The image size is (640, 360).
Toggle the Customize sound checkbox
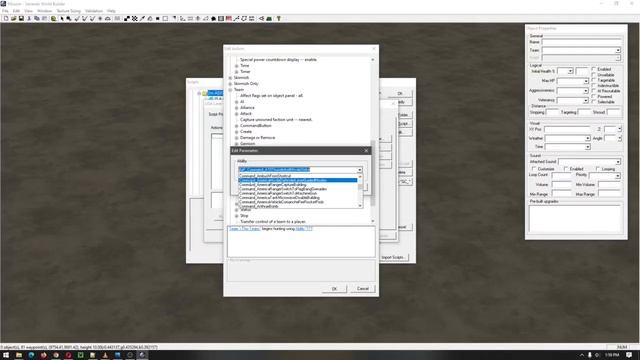533,169
